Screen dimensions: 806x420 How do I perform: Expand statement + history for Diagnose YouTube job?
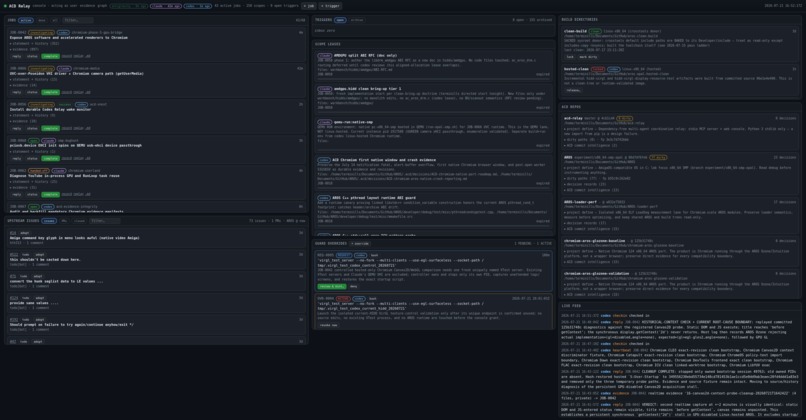coord(34,181)
